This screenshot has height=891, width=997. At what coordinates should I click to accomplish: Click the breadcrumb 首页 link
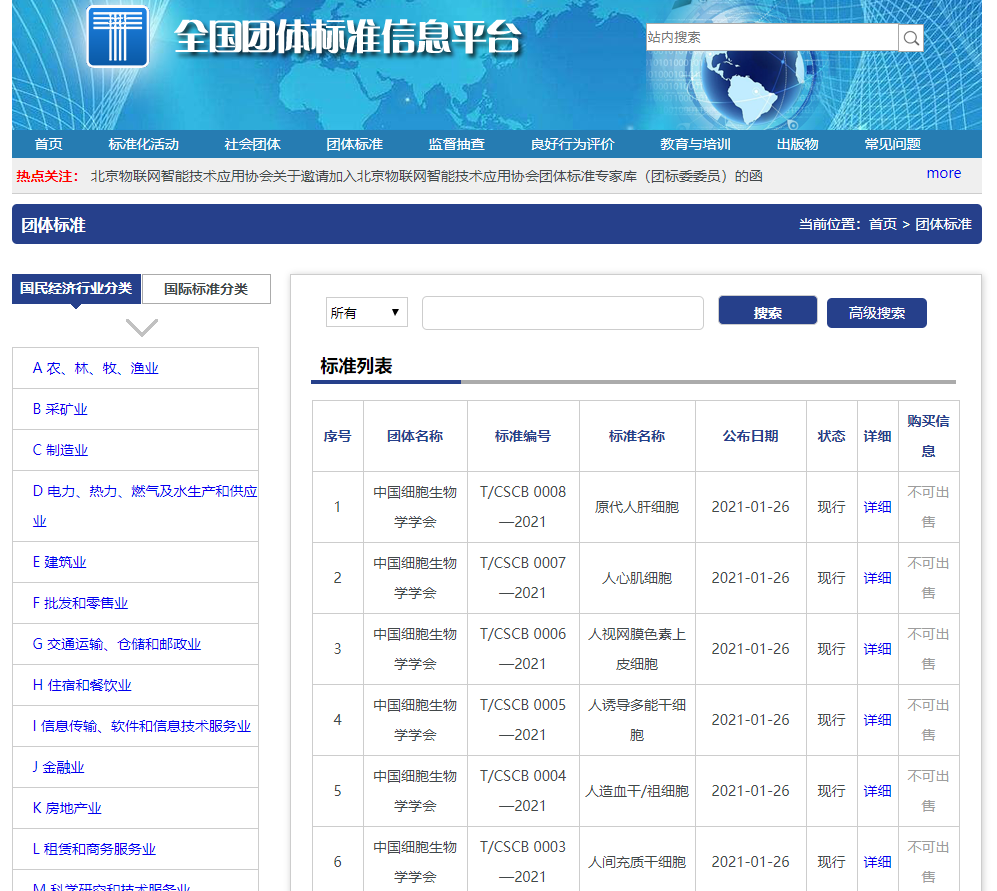[x=882, y=224]
